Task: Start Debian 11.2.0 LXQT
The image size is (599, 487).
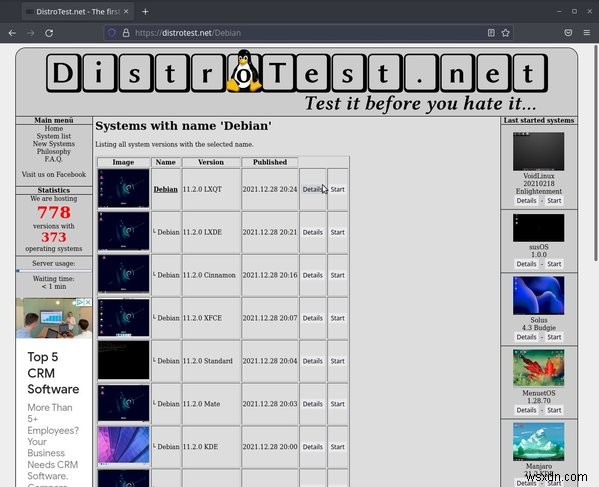Action: 338,189
